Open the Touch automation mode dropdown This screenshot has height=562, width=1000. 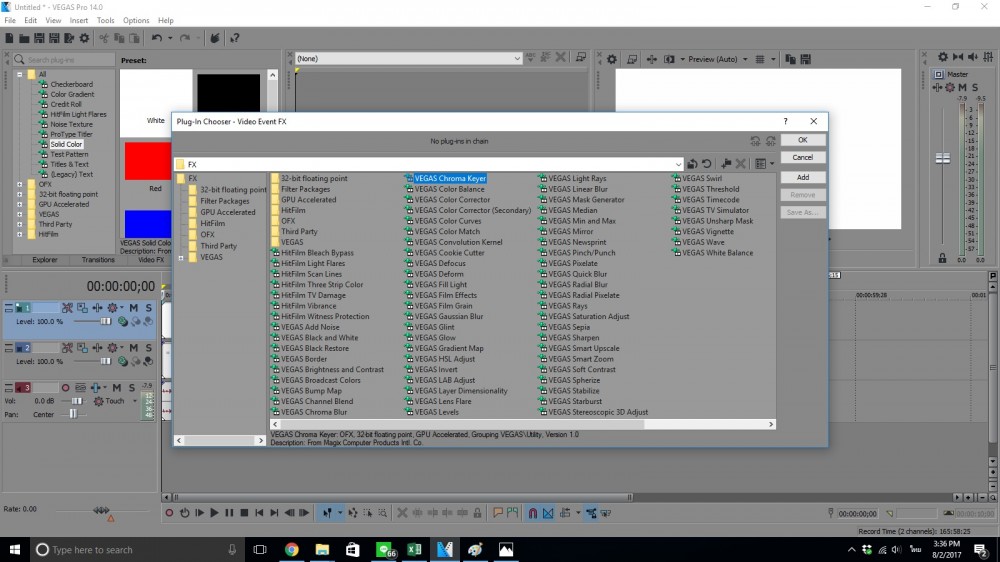pos(135,401)
